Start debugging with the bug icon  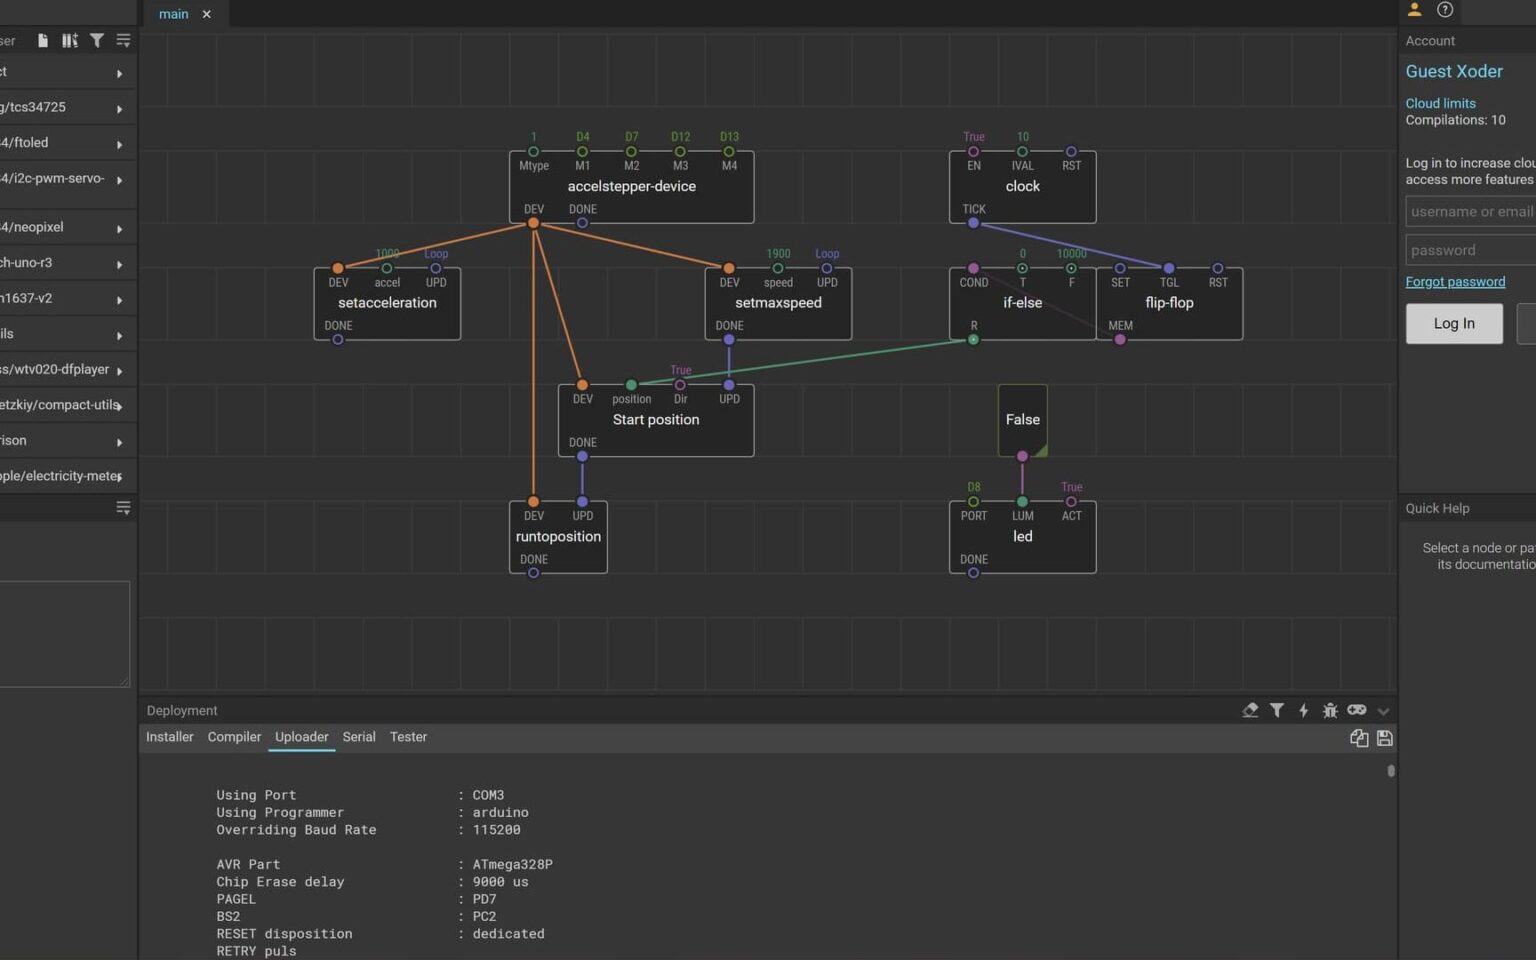click(1329, 710)
